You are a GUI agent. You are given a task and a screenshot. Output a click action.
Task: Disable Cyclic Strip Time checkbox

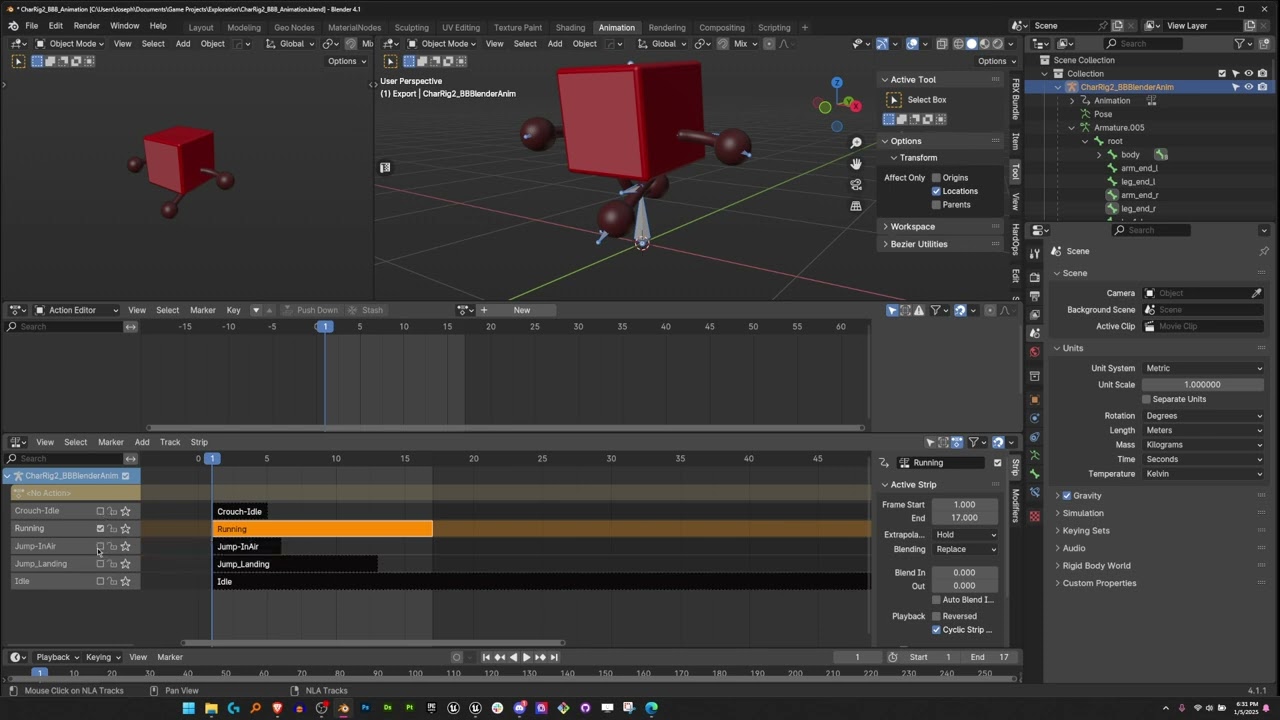[x=936, y=630]
